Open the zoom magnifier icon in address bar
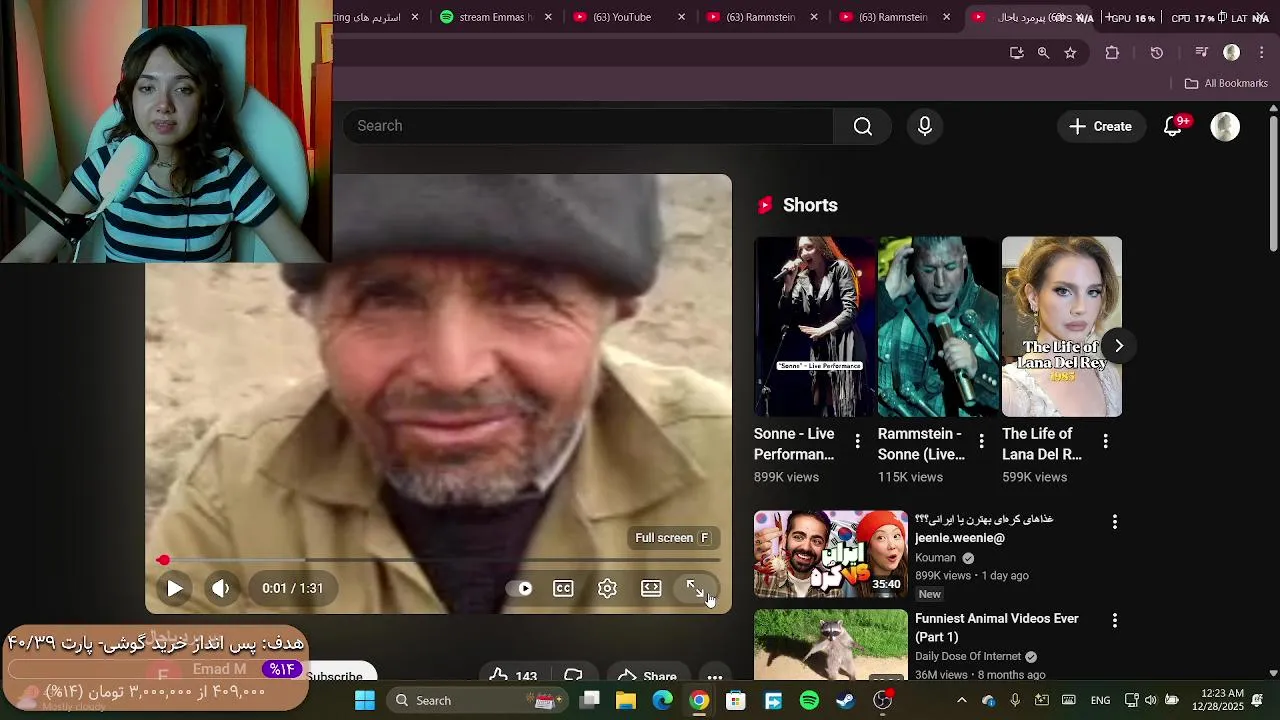 coord(1043,53)
